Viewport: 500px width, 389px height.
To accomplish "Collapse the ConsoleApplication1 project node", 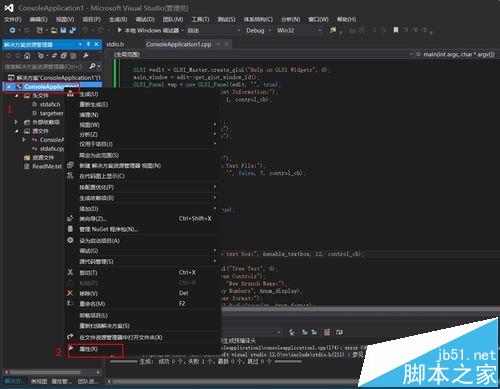I will [9, 87].
